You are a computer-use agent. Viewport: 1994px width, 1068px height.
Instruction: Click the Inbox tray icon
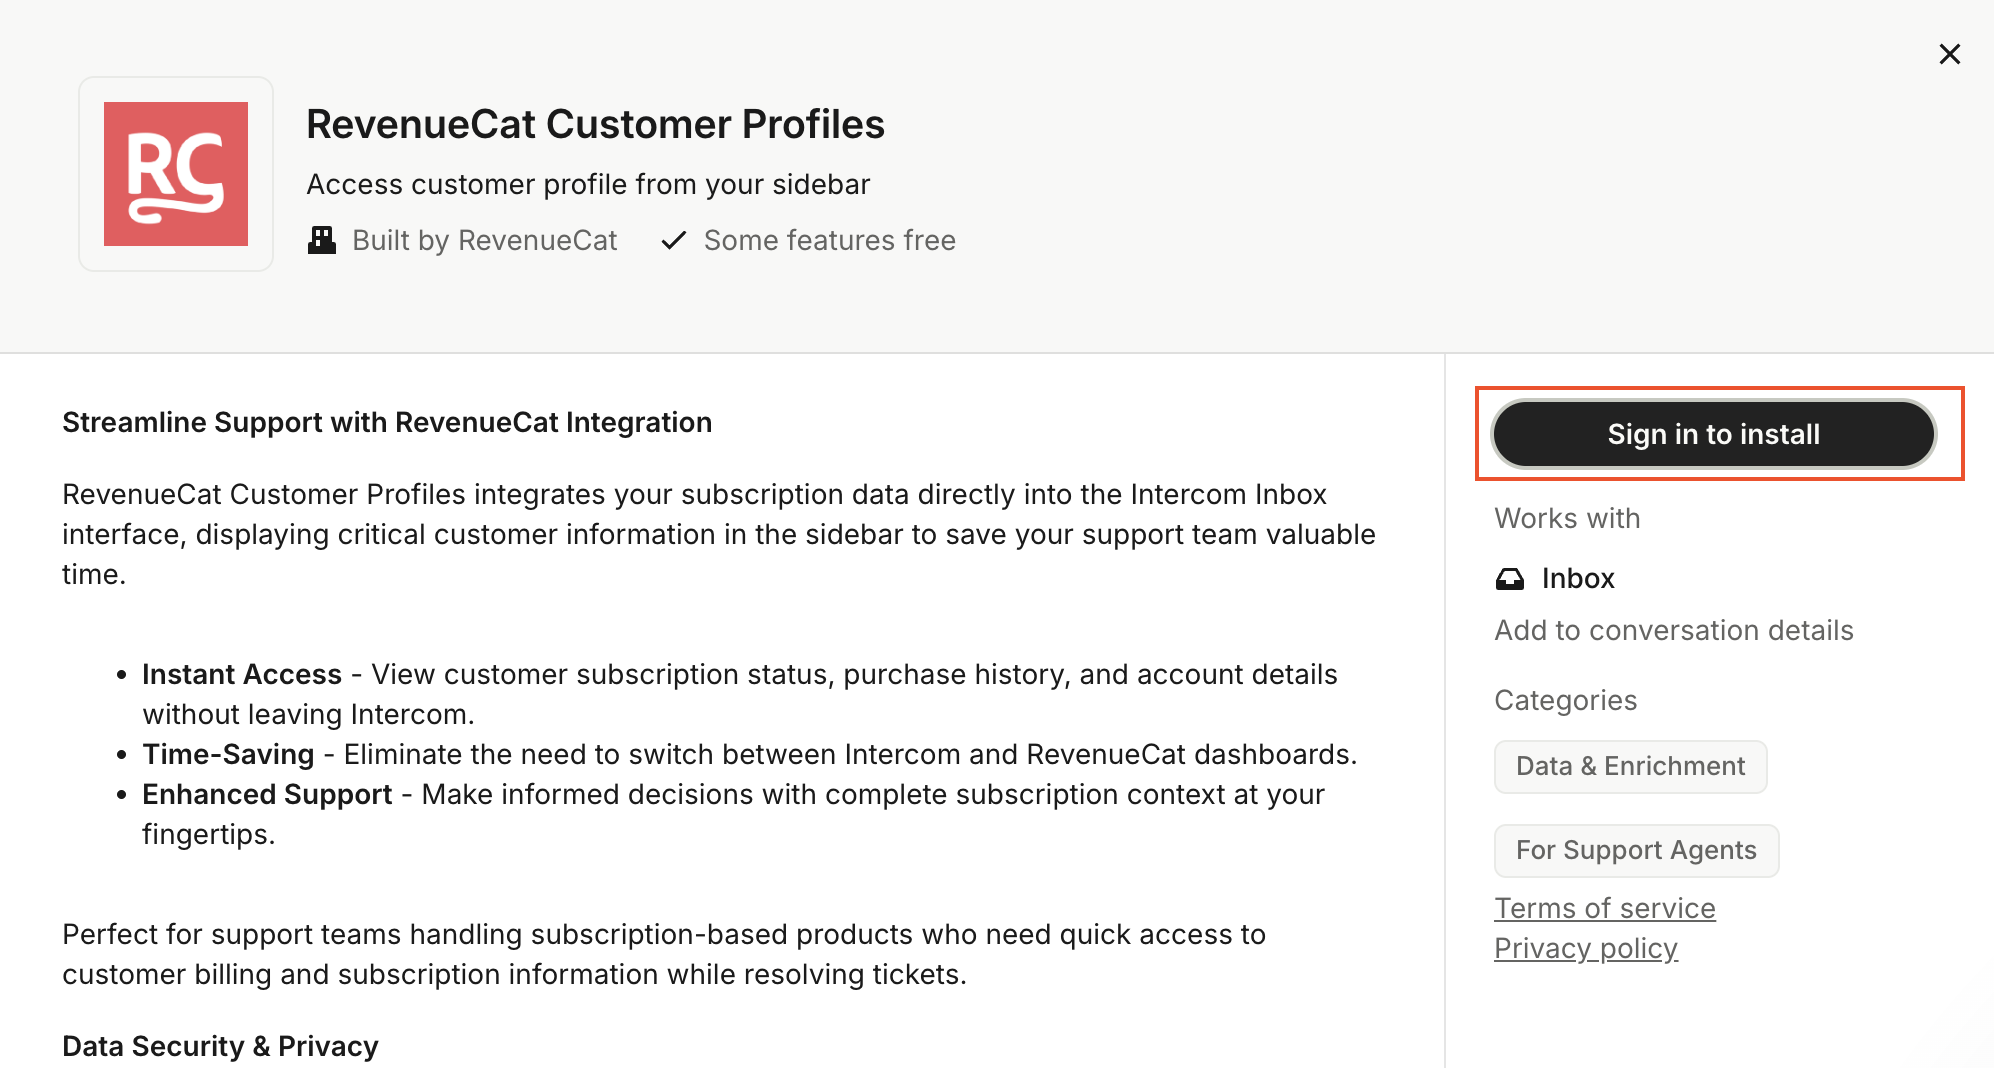click(1510, 579)
